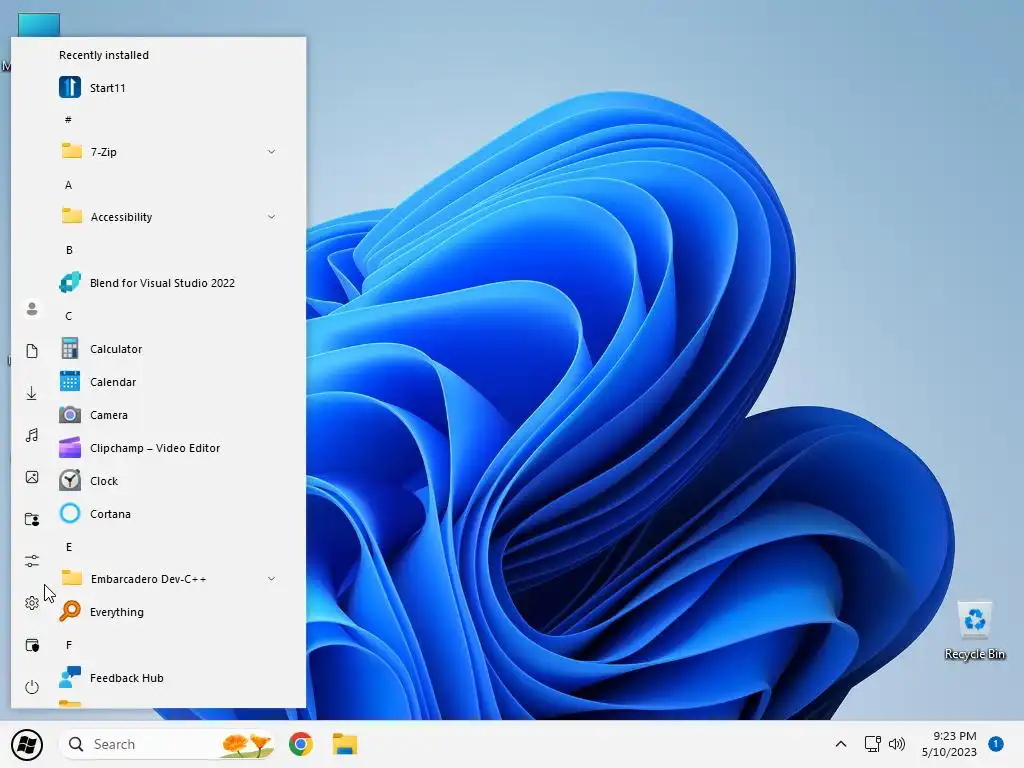Open Pictures from the sidebar
The width and height of the screenshot is (1024, 768).
(31, 477)
